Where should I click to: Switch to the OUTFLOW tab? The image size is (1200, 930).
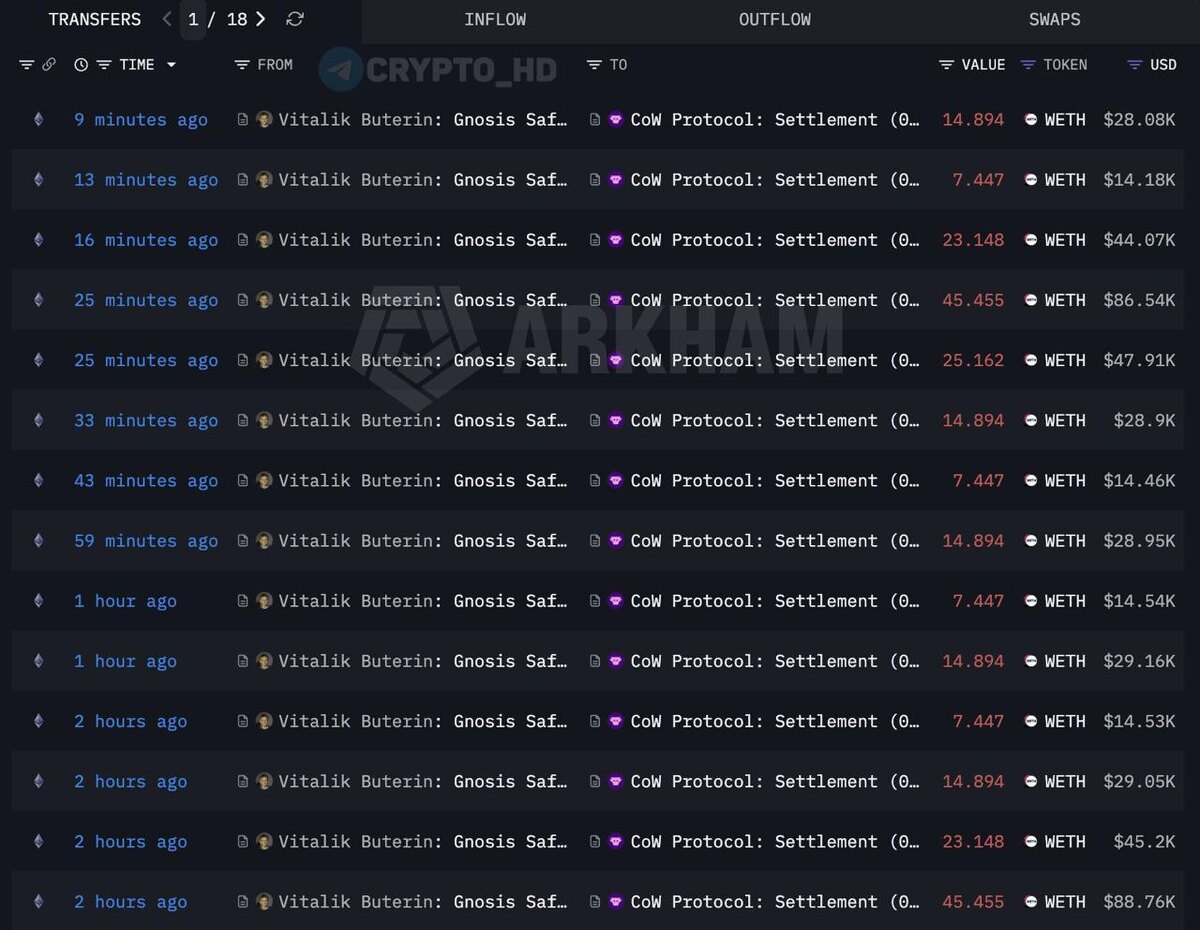click(x=775, y=19)
